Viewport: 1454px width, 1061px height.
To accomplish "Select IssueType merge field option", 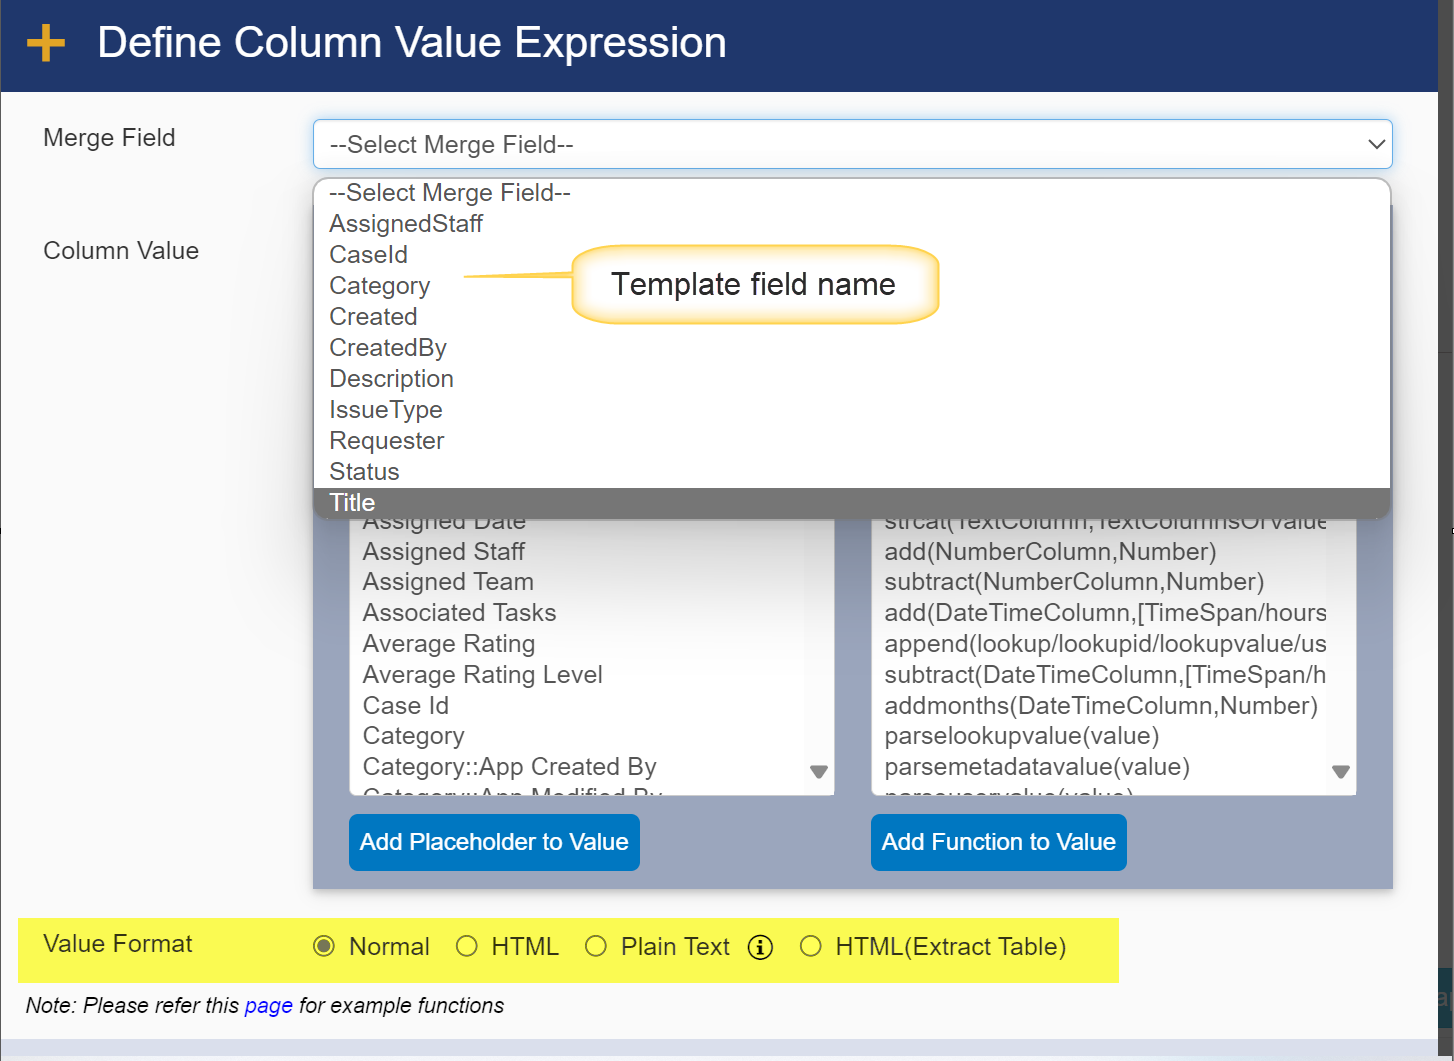I will [852, 410].
